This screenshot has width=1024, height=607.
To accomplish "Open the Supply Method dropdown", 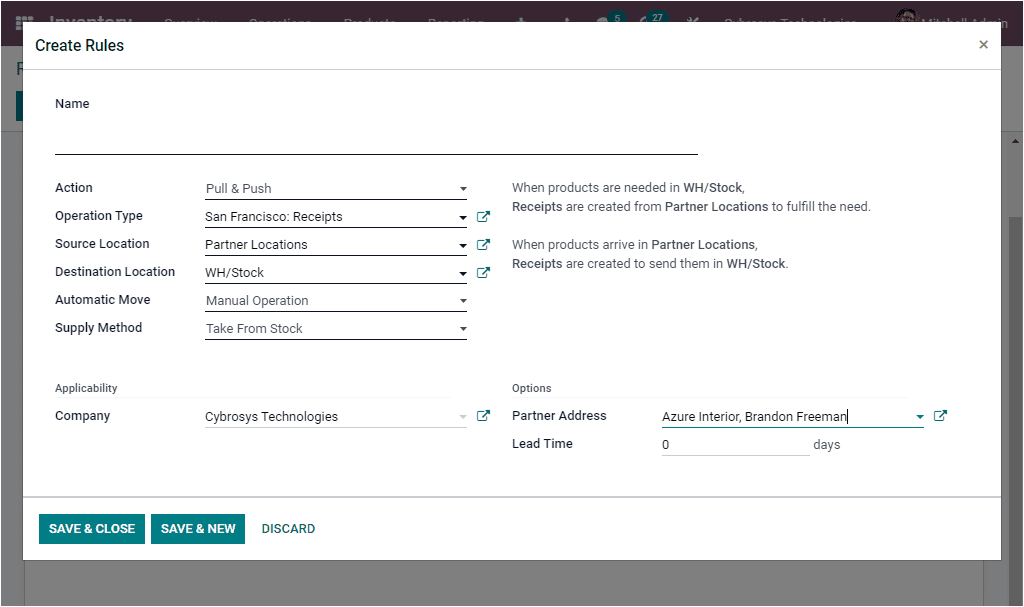I will (462, 328).
